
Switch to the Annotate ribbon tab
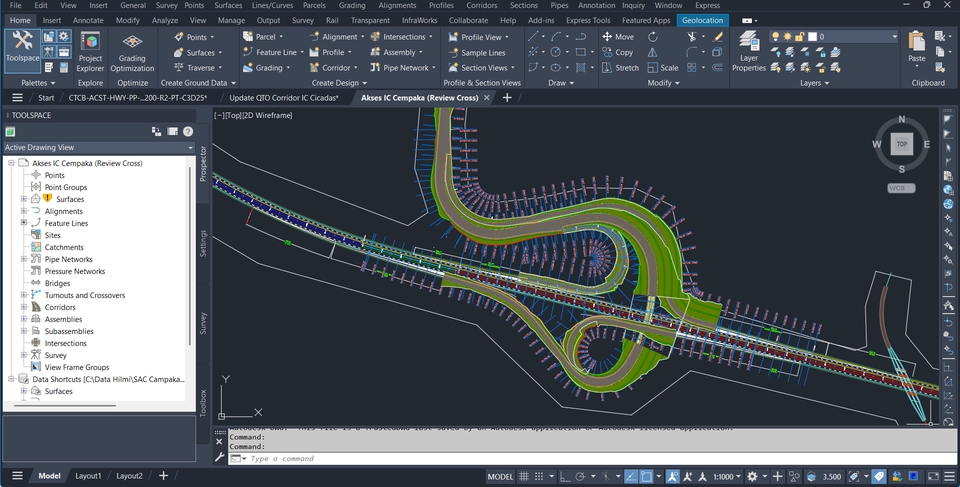pos(88,20)
